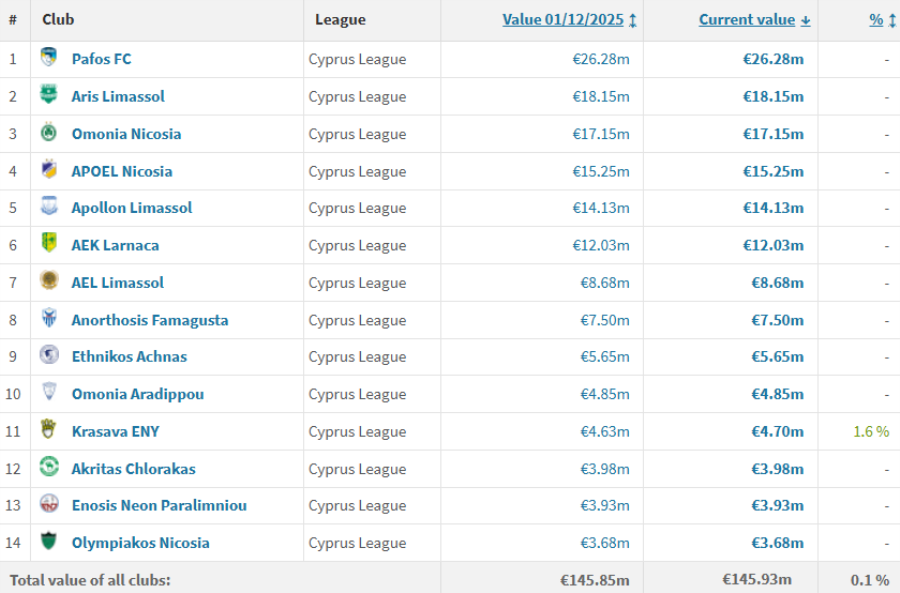Open the Ethnikos Achnas club link
Viewport: 900px width, 593px height.
coord(129,356)
